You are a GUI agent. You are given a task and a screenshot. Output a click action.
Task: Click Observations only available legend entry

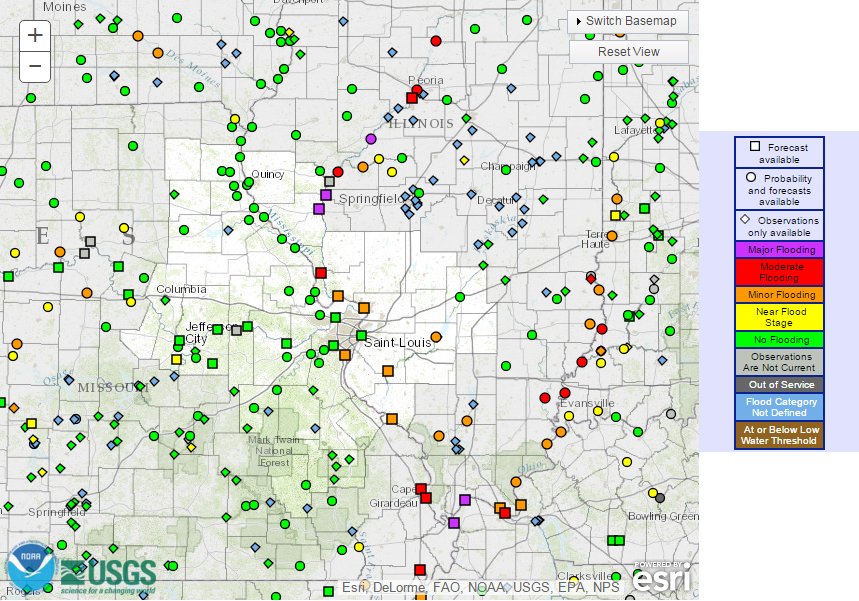(x=779, y=226)
